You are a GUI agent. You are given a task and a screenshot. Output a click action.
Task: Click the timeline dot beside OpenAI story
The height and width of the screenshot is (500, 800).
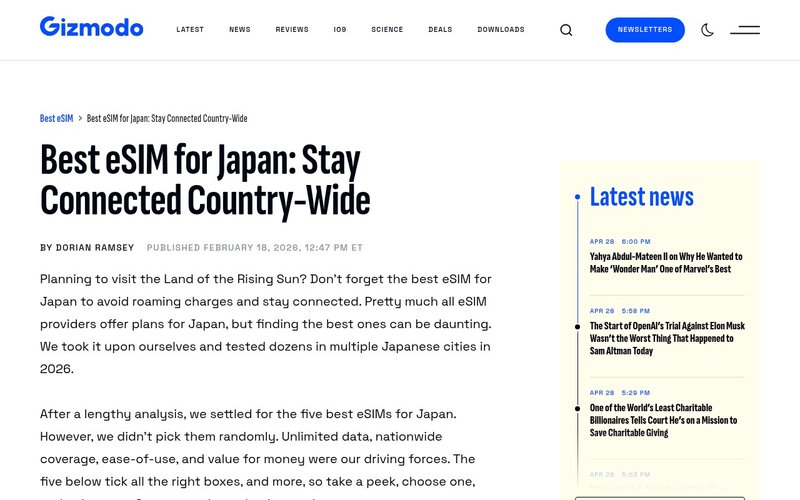click(x=578, y=327)
